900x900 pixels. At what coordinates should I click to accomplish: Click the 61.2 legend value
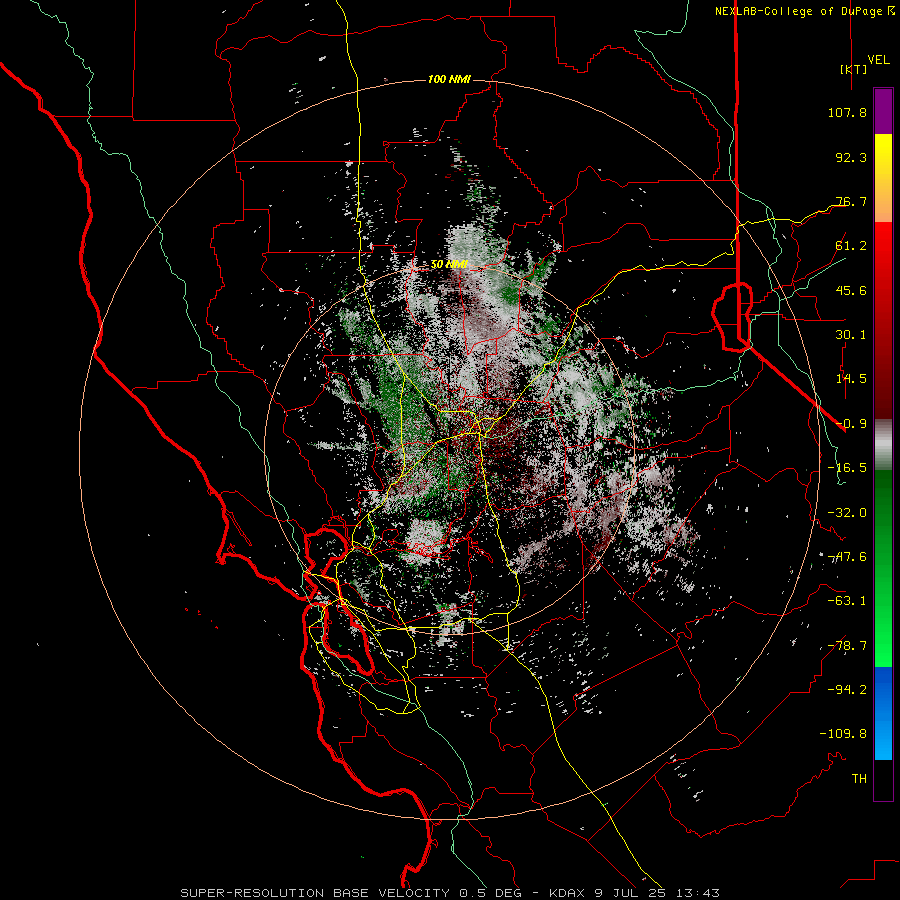click(x=851, y=246)
